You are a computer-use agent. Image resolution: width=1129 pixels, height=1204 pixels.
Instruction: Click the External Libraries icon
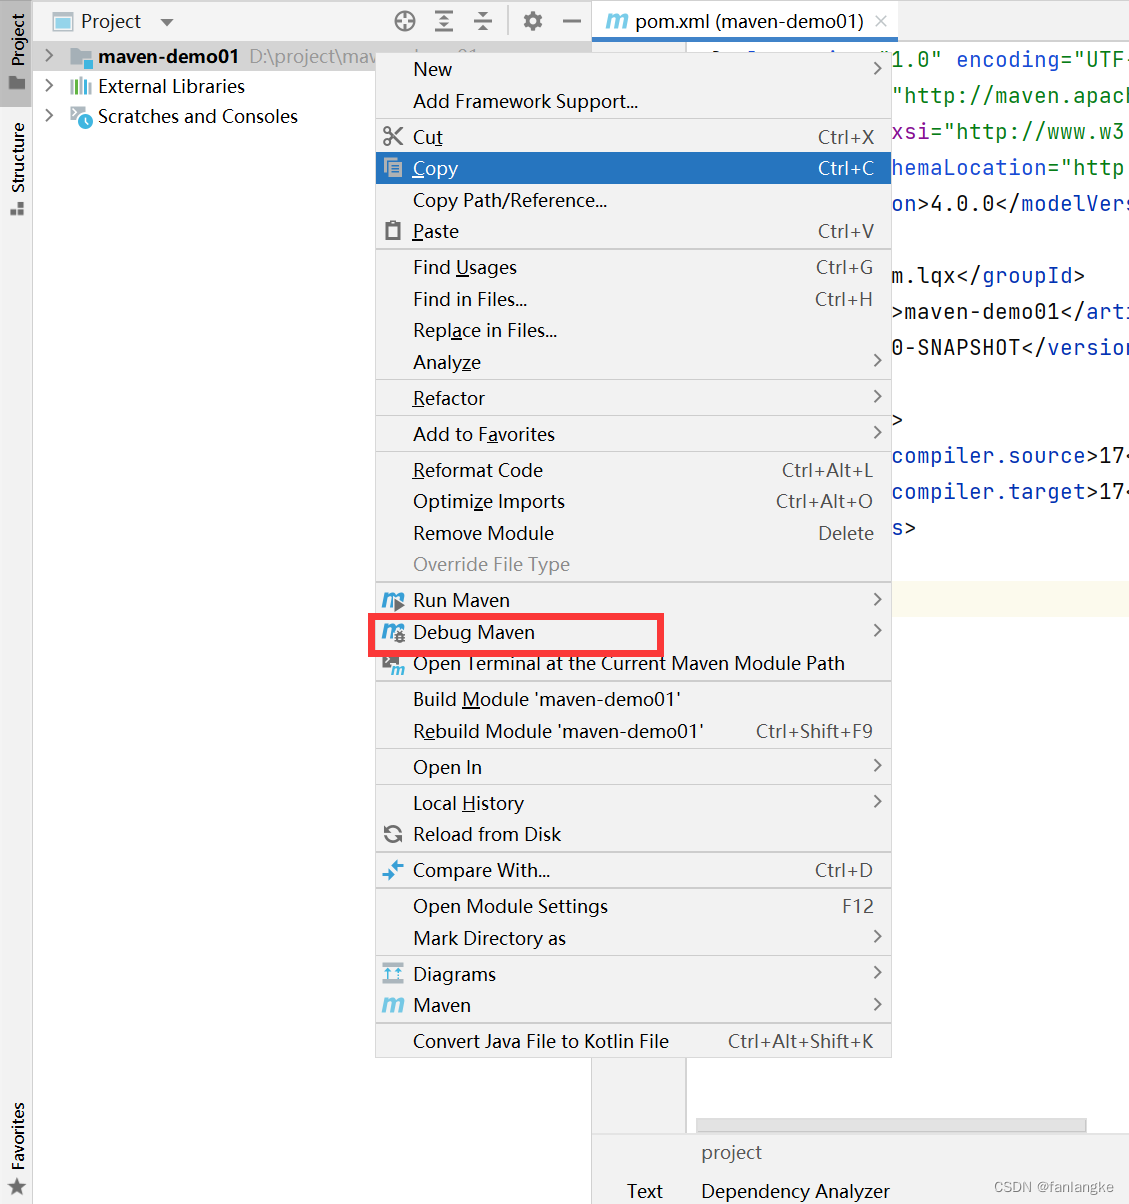point(81,86)
